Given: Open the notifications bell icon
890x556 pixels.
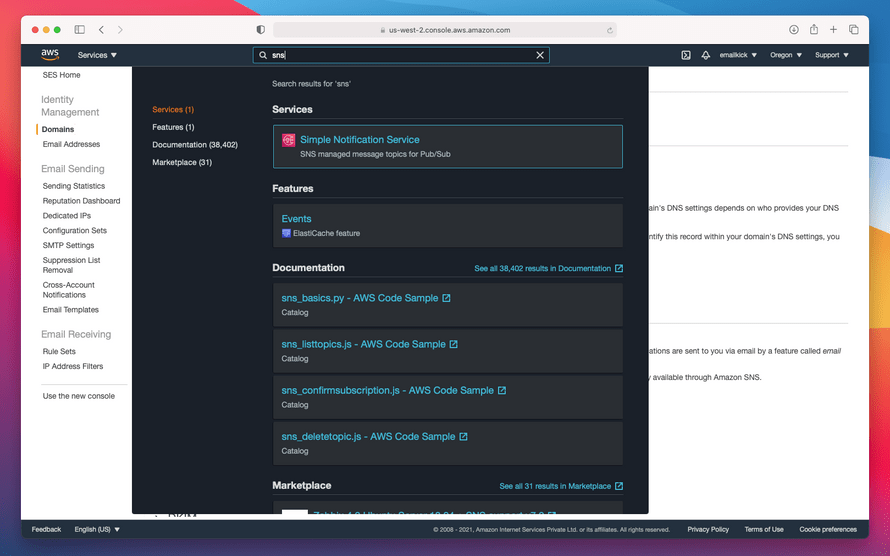Looking at the screenshot, I should [706, 55].
